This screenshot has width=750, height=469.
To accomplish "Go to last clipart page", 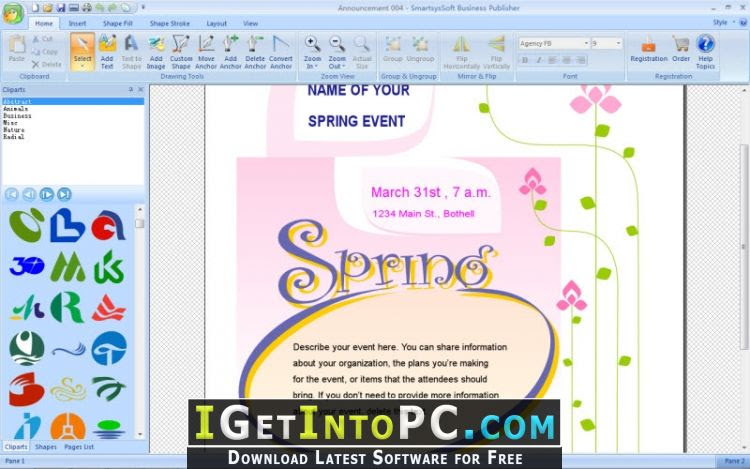I will click(x=64, y=194).
